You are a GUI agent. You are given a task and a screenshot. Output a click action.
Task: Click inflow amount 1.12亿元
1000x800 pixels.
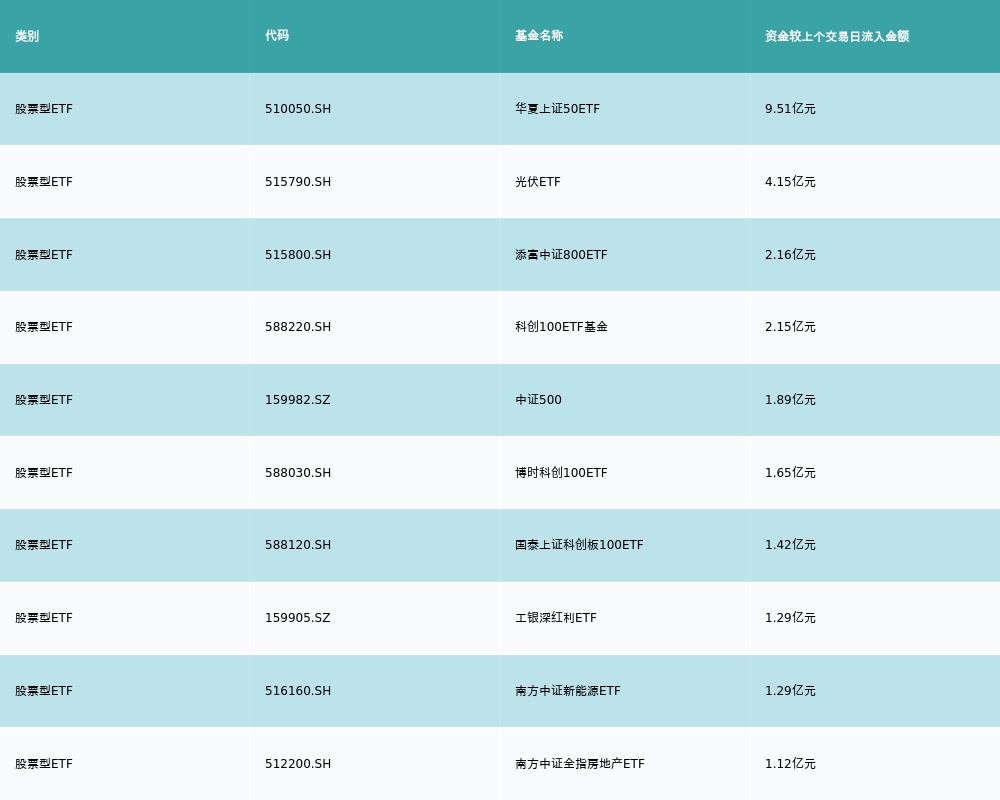(x=790, y=764)
